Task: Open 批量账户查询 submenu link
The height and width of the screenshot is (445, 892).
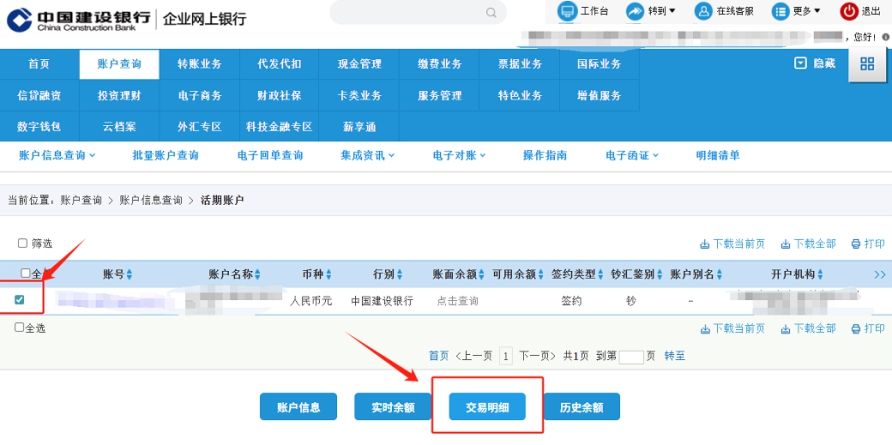Action: point(166,155)
